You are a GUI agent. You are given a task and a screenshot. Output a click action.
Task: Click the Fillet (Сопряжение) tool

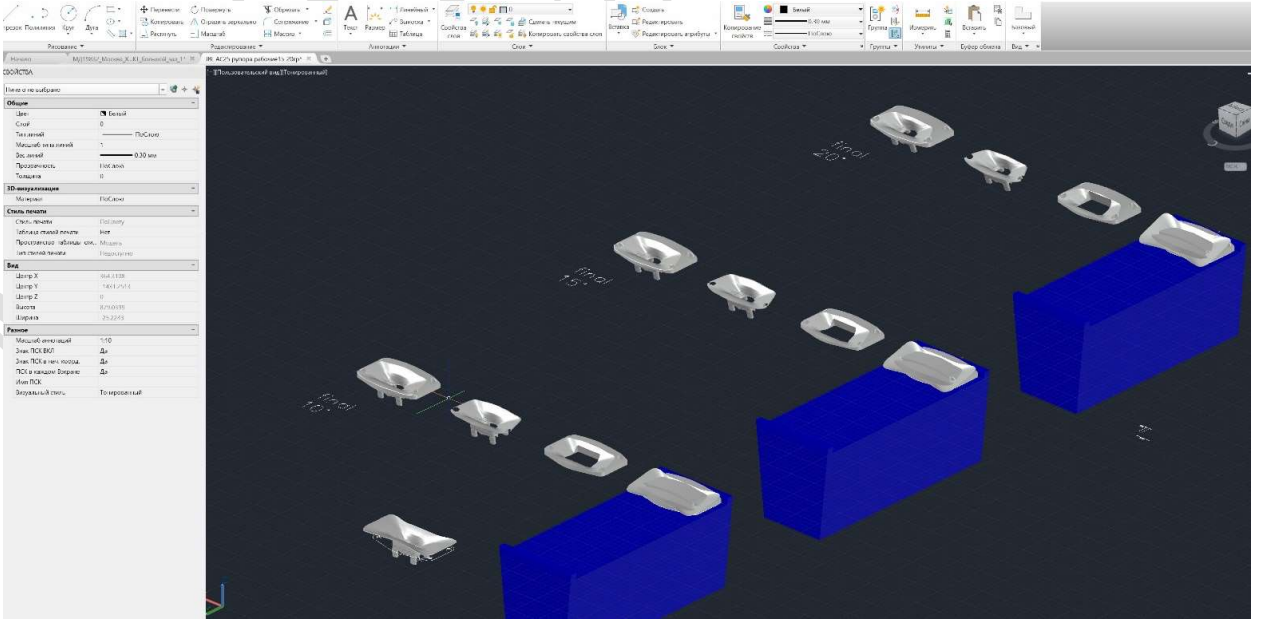click(x=288, y=21)
